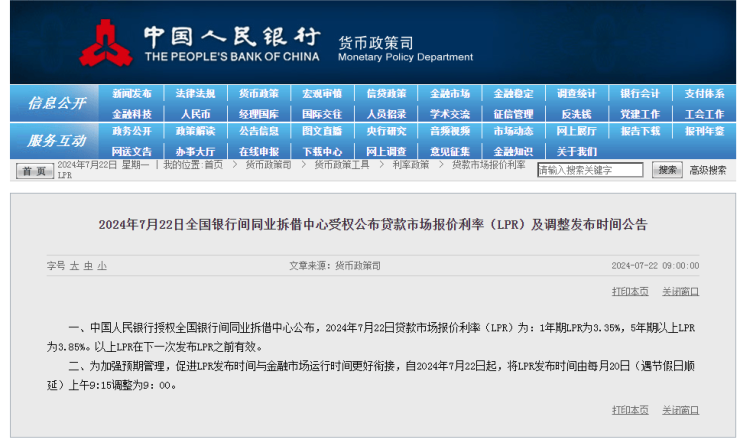Screen dimensions: 740x443
Task: Click the 货币政策工具 breadcrumb link
Action: (x=342, y=164)
